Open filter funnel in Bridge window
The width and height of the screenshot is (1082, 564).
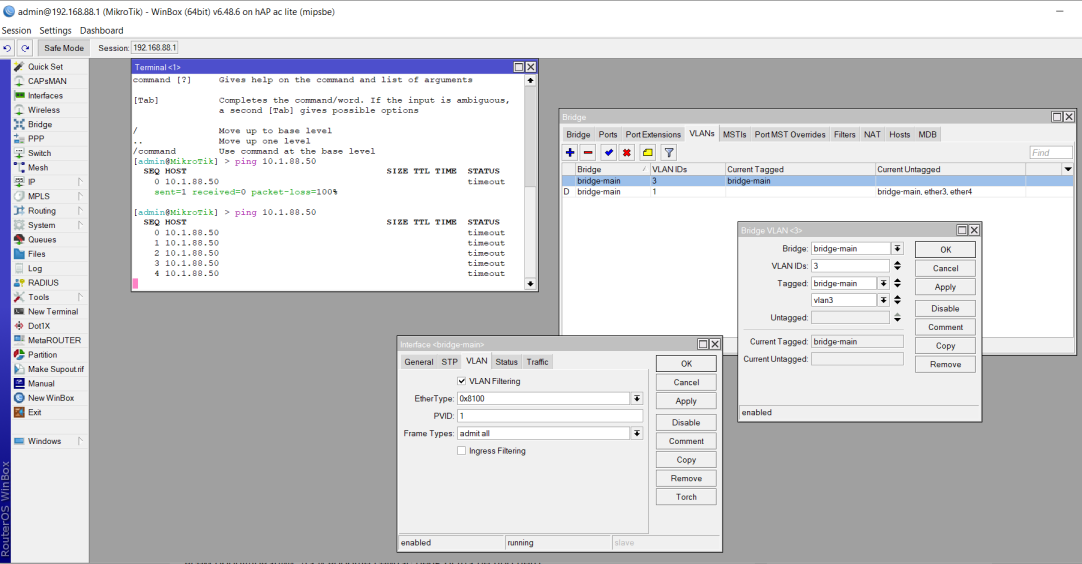click(669, 153)
